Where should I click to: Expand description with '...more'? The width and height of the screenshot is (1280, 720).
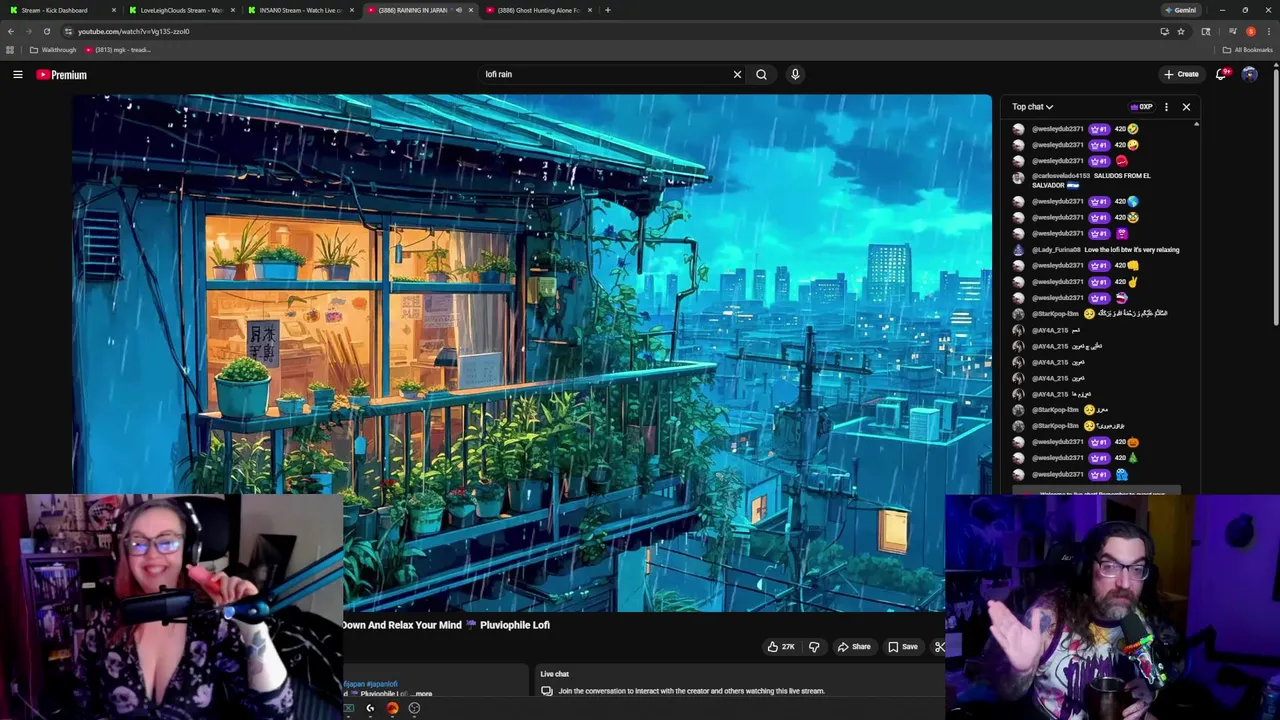point(422,694)
